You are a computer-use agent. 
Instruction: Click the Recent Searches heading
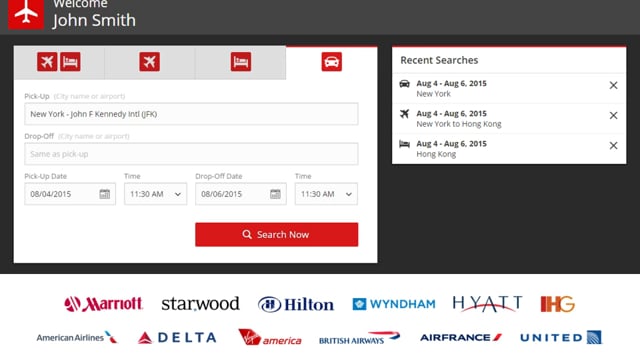coord(439,60)
